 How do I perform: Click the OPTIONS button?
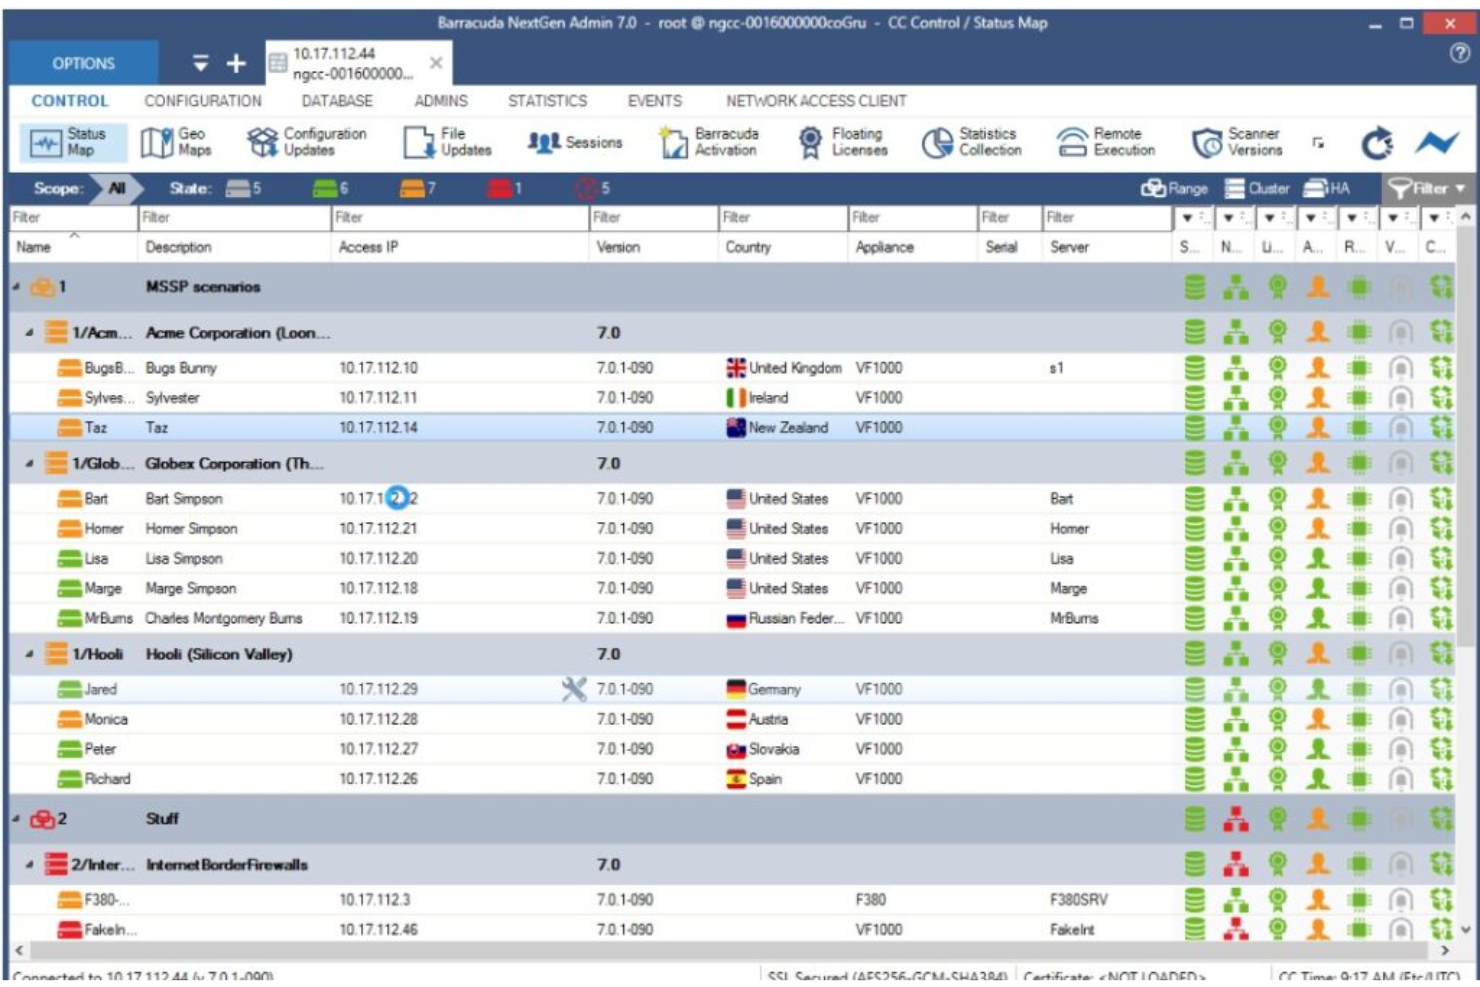83,63
